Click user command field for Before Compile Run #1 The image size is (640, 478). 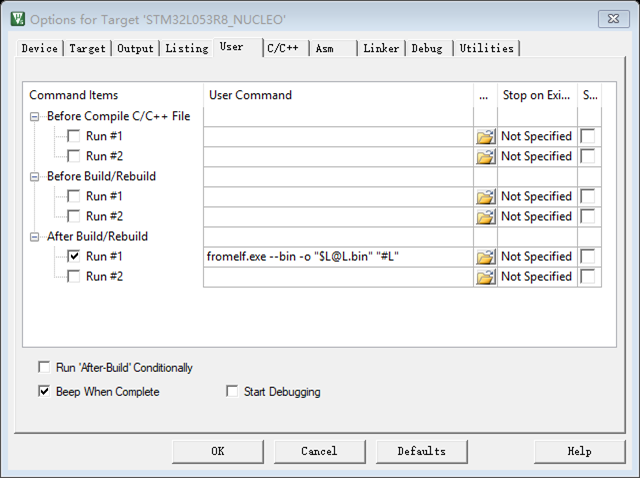pyautogui.click(x=338, y=136)
